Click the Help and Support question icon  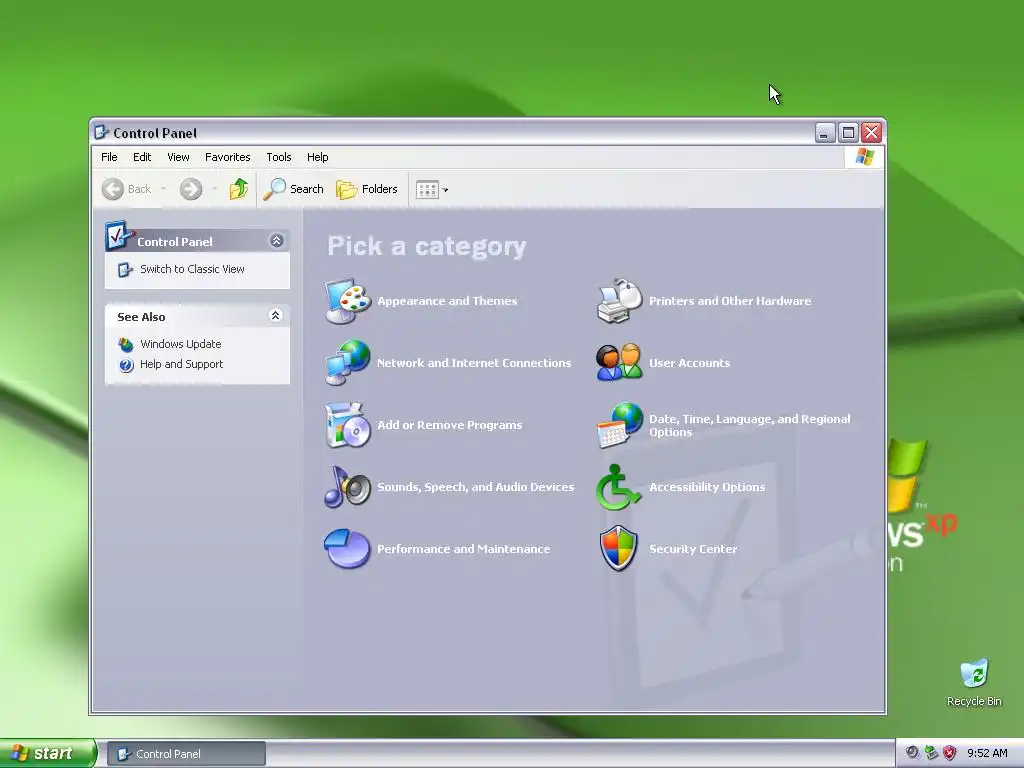pos(126,365)
